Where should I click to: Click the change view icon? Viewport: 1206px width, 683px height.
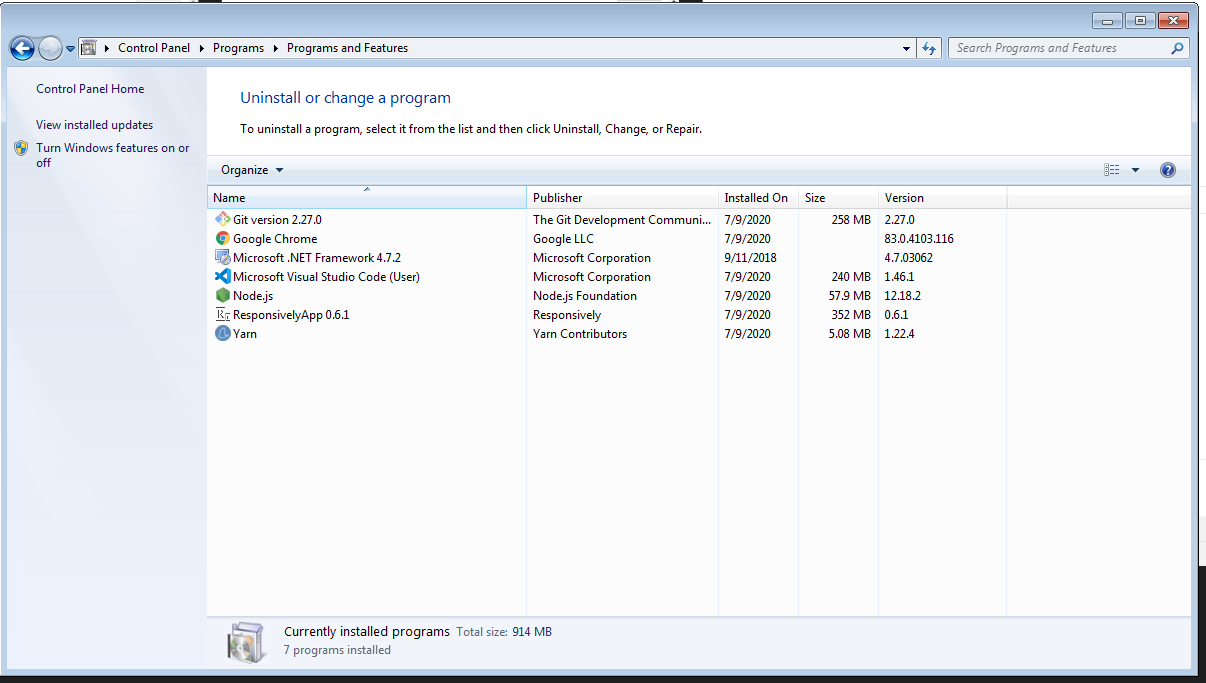(x=1112, y=170)
